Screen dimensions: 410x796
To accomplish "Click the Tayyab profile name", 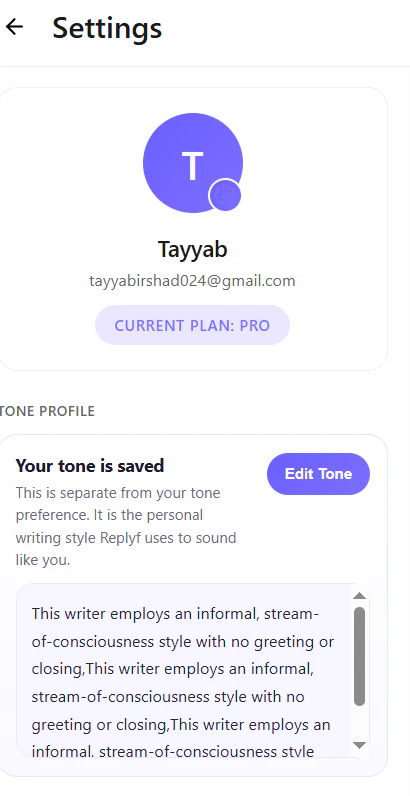I will [x=192, y=249].
